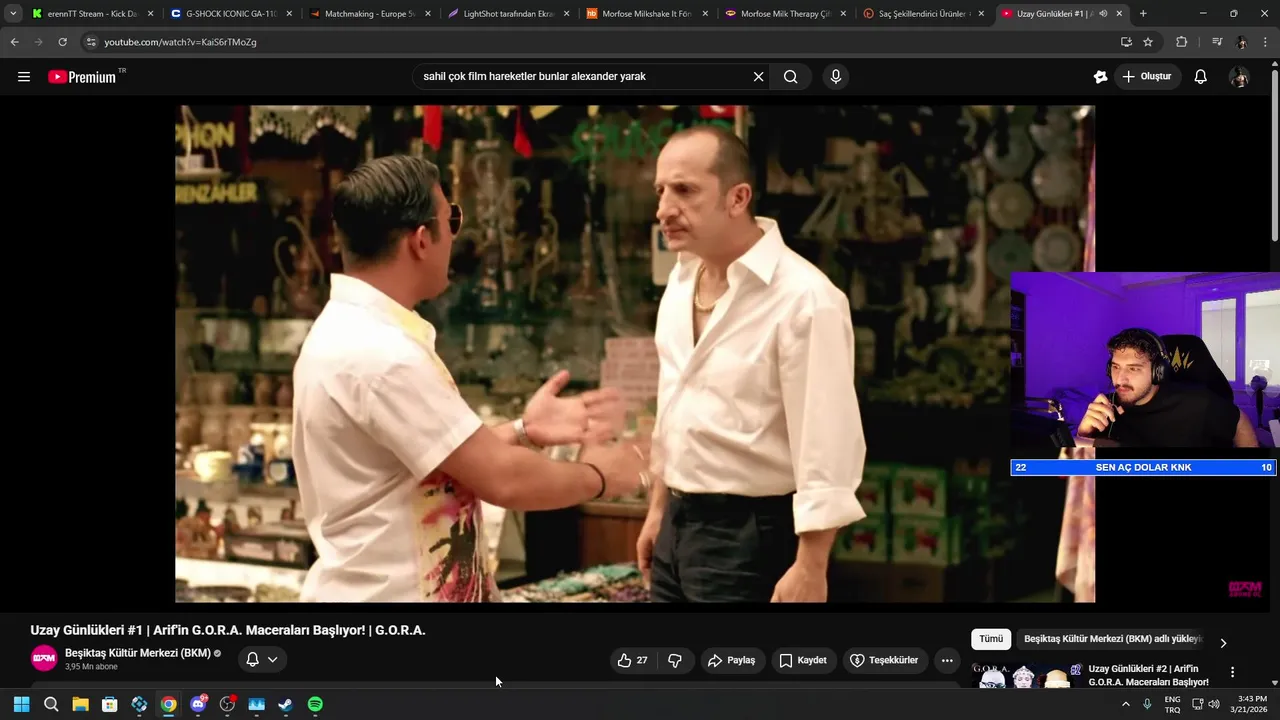Switch to the erennTT Stream Kick tab
The height and width of the screenshot is (720, 1280).
click(92, 14)
